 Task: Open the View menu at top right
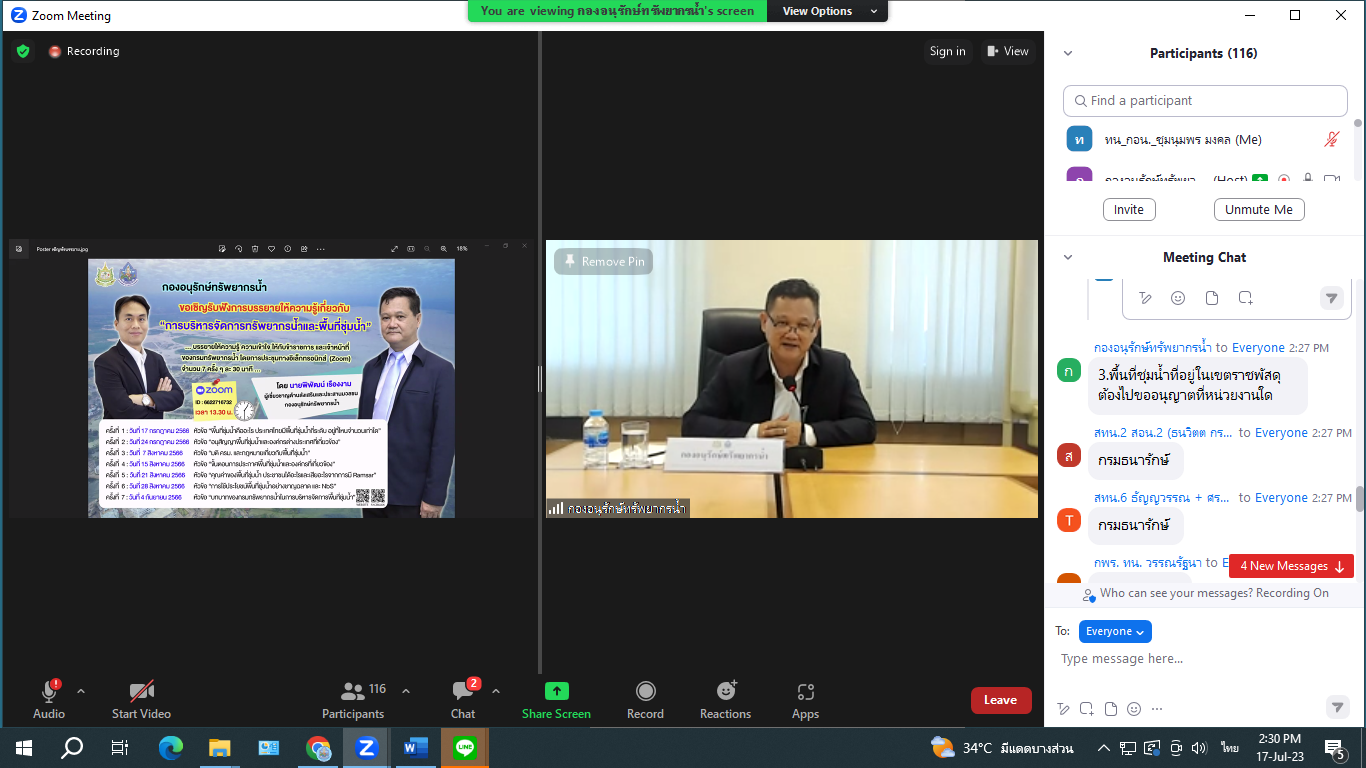pos(1007,51)
